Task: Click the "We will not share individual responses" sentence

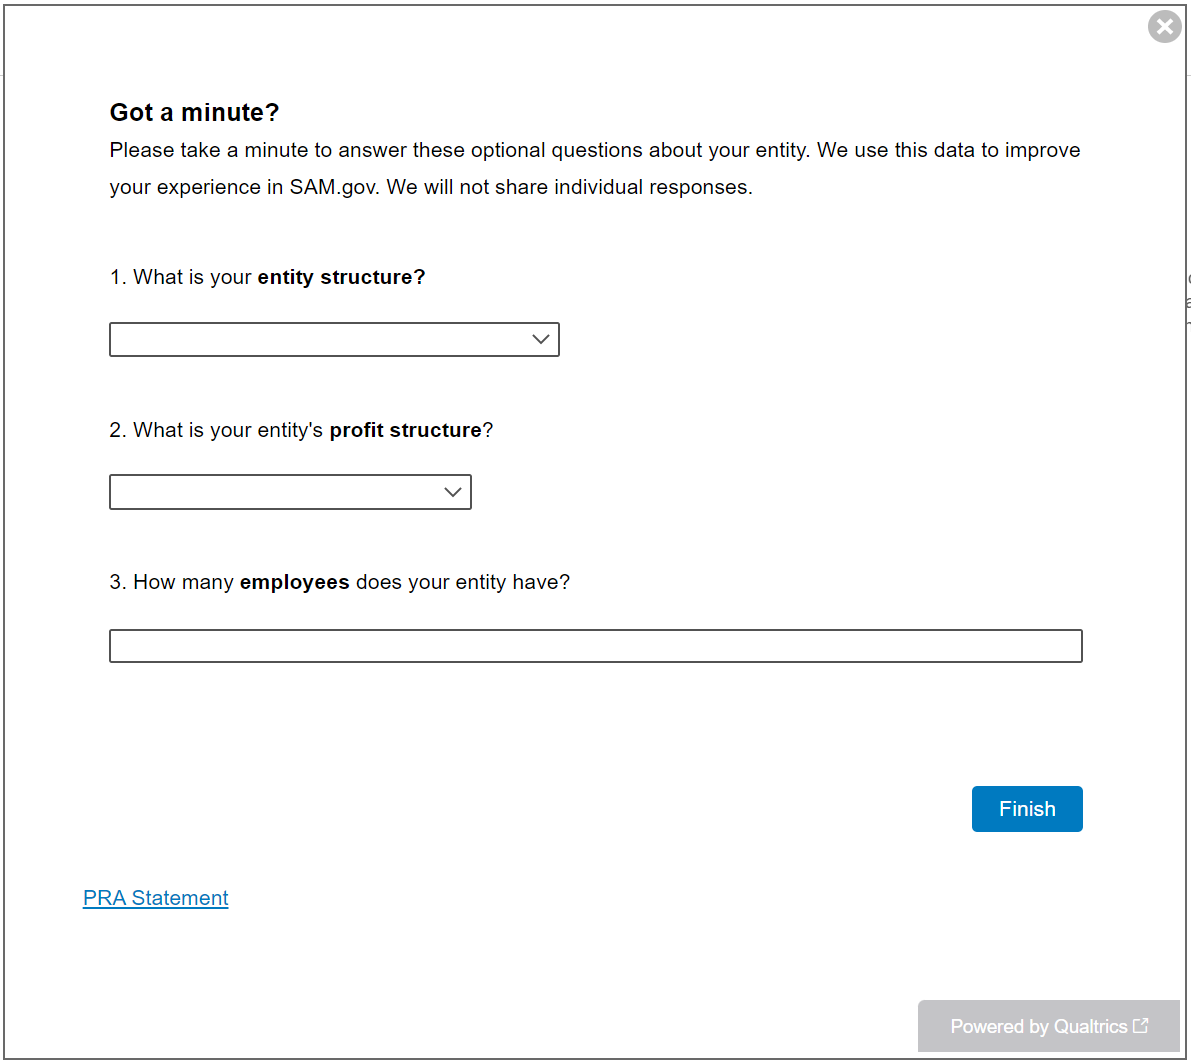Action: [569, 187]
